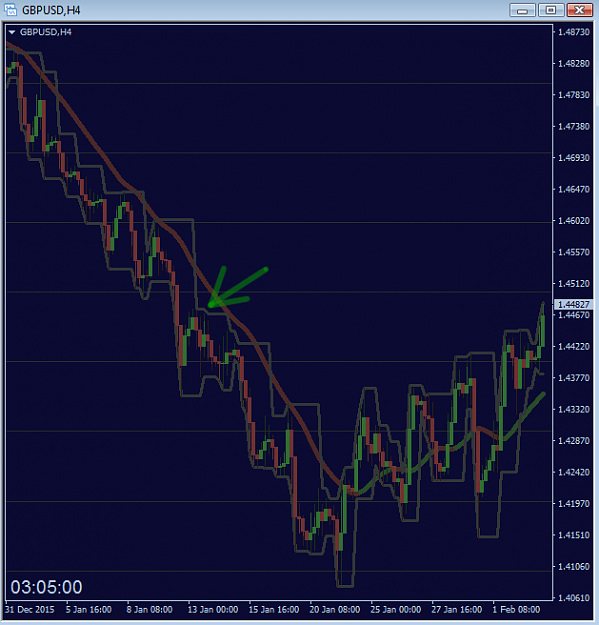The height and width of the screenshot is (625, 599).
Task: Maximize the GBPUSD,H4 chart window
Action: click(551, 10)
